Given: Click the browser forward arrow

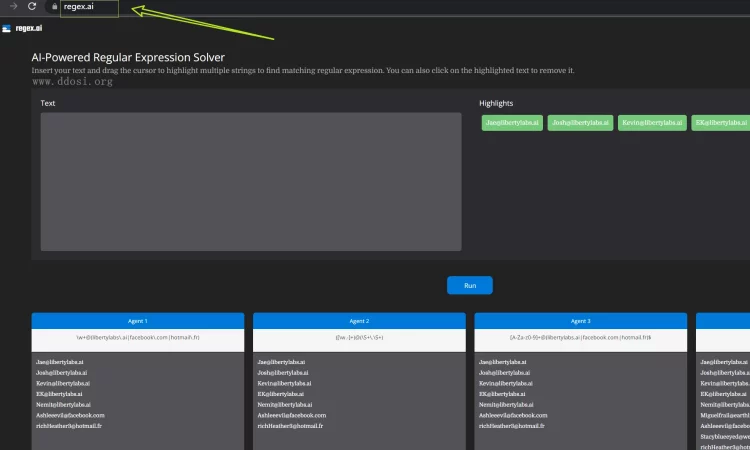Looking at the screenshot, I should pos(13,6).
